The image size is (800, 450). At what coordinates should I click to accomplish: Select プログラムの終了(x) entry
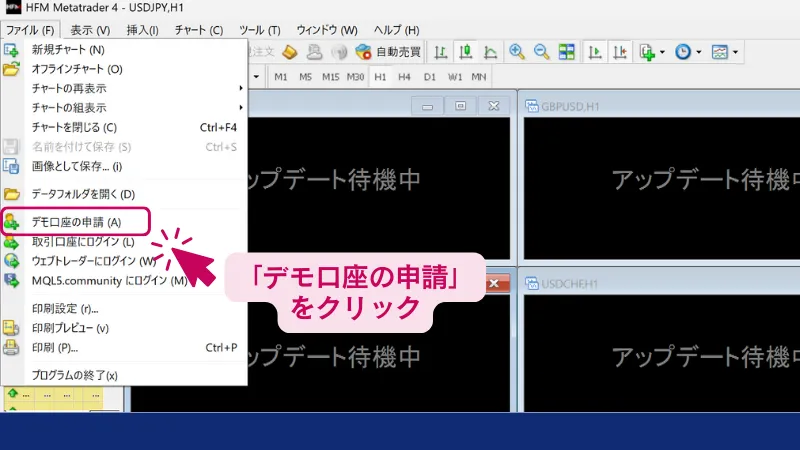click(x=123, y=375)
